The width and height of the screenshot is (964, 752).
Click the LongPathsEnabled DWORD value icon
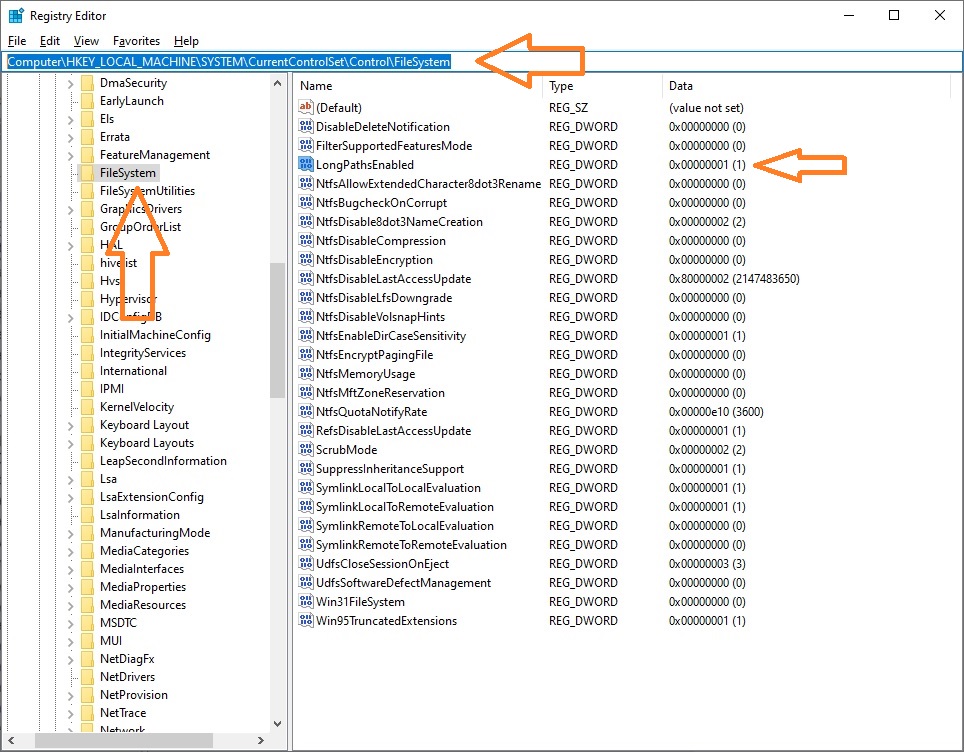pos(306,164)
